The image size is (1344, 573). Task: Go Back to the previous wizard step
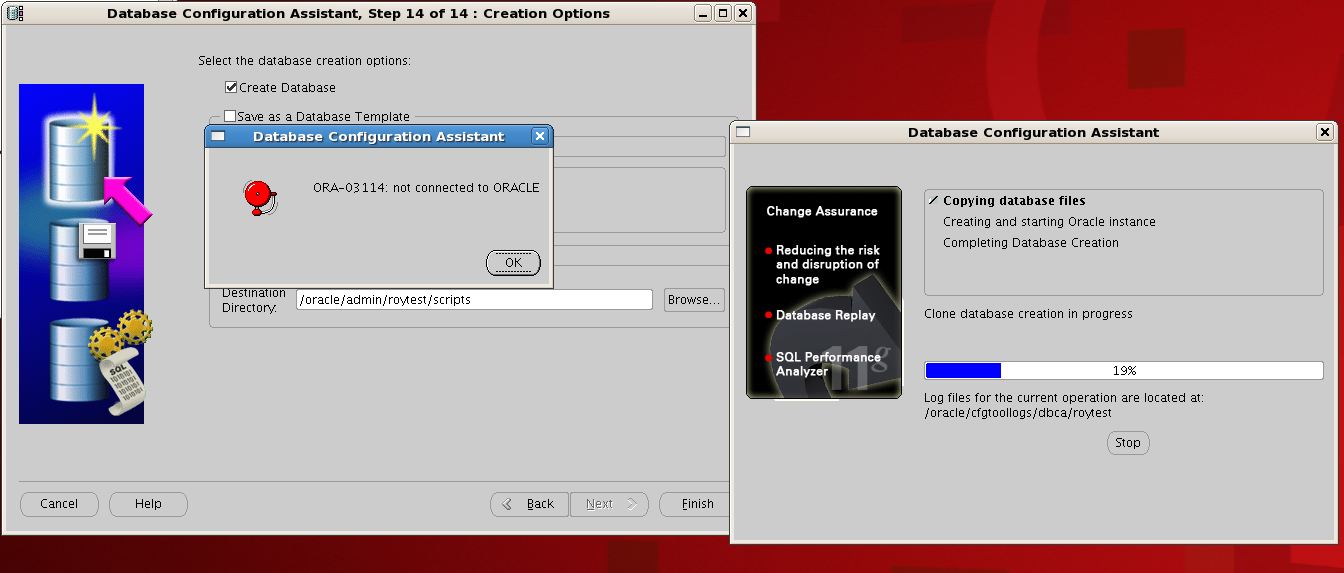click(529, 504)
